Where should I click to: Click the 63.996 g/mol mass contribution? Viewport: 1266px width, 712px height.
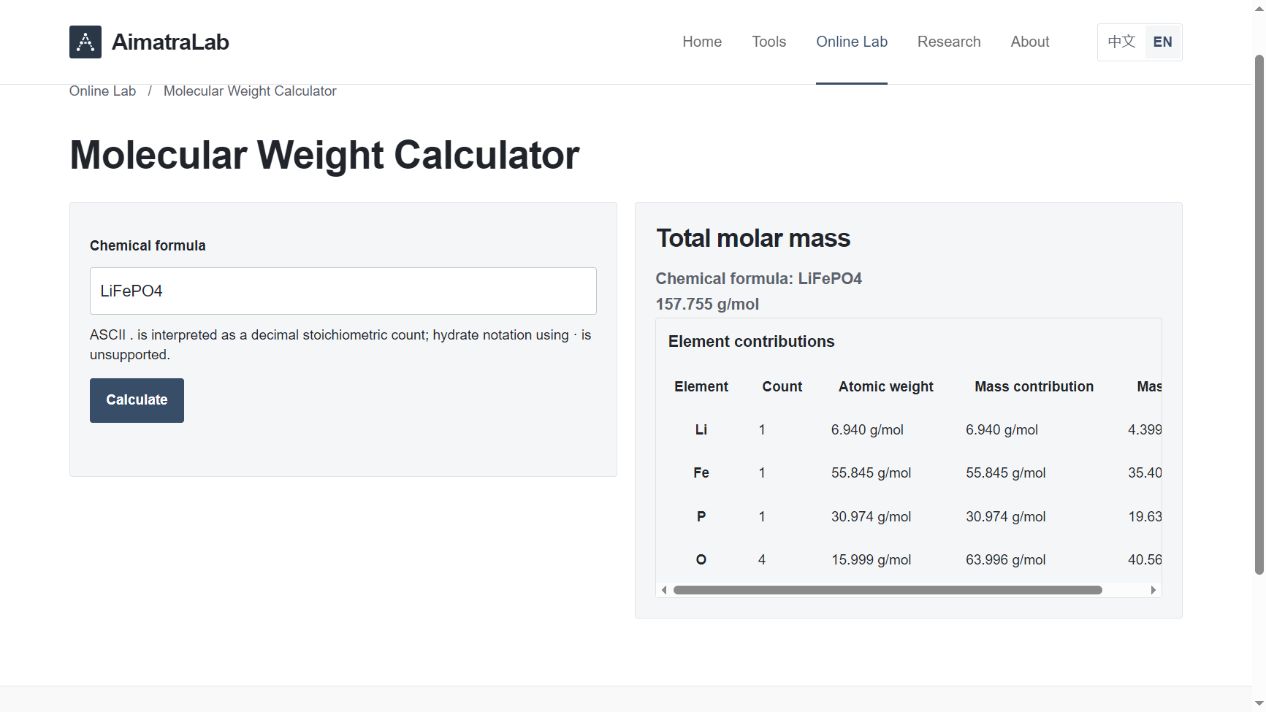coord(1006,560)
